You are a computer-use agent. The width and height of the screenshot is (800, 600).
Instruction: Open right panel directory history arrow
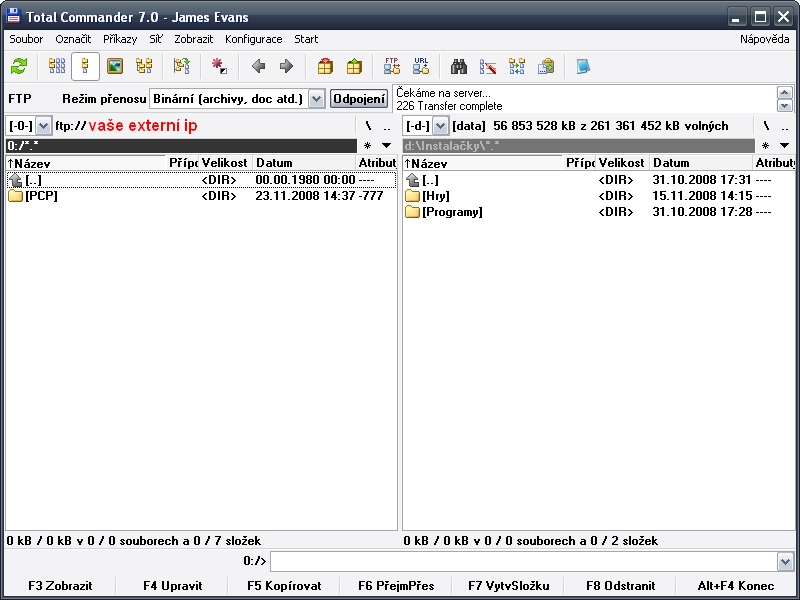(x=784, y=146)
